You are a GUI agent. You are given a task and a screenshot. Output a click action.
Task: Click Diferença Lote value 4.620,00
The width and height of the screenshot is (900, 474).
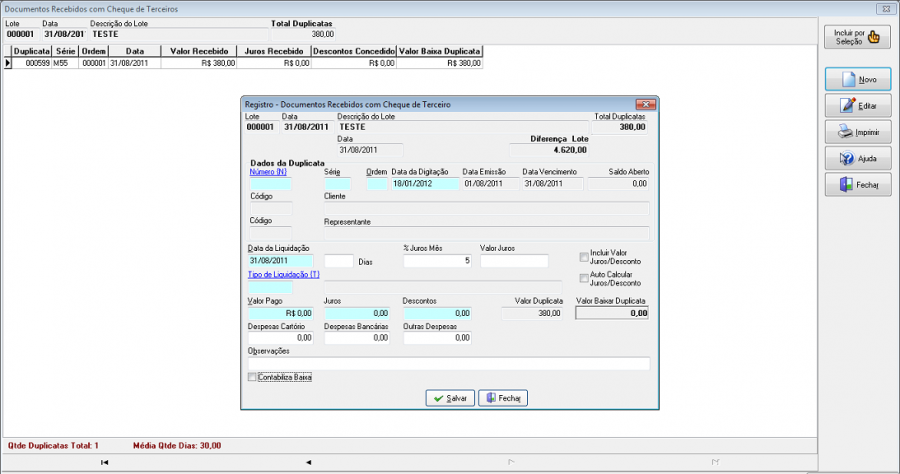pos(549,150)
